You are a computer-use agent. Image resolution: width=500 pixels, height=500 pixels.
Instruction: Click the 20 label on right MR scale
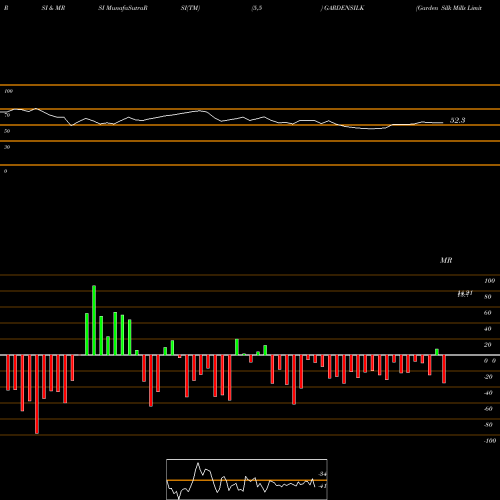pos(488,345)
